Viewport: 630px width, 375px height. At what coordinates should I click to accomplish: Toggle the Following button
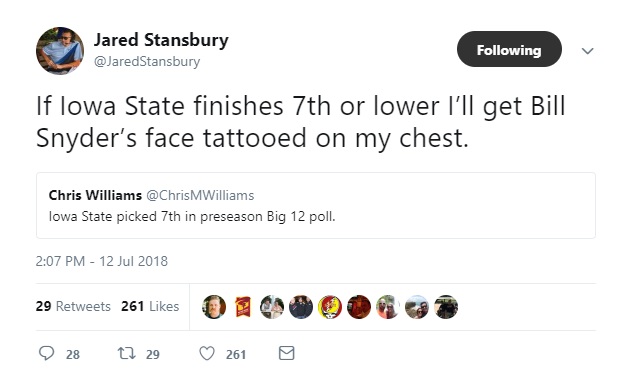pos(509,49)
